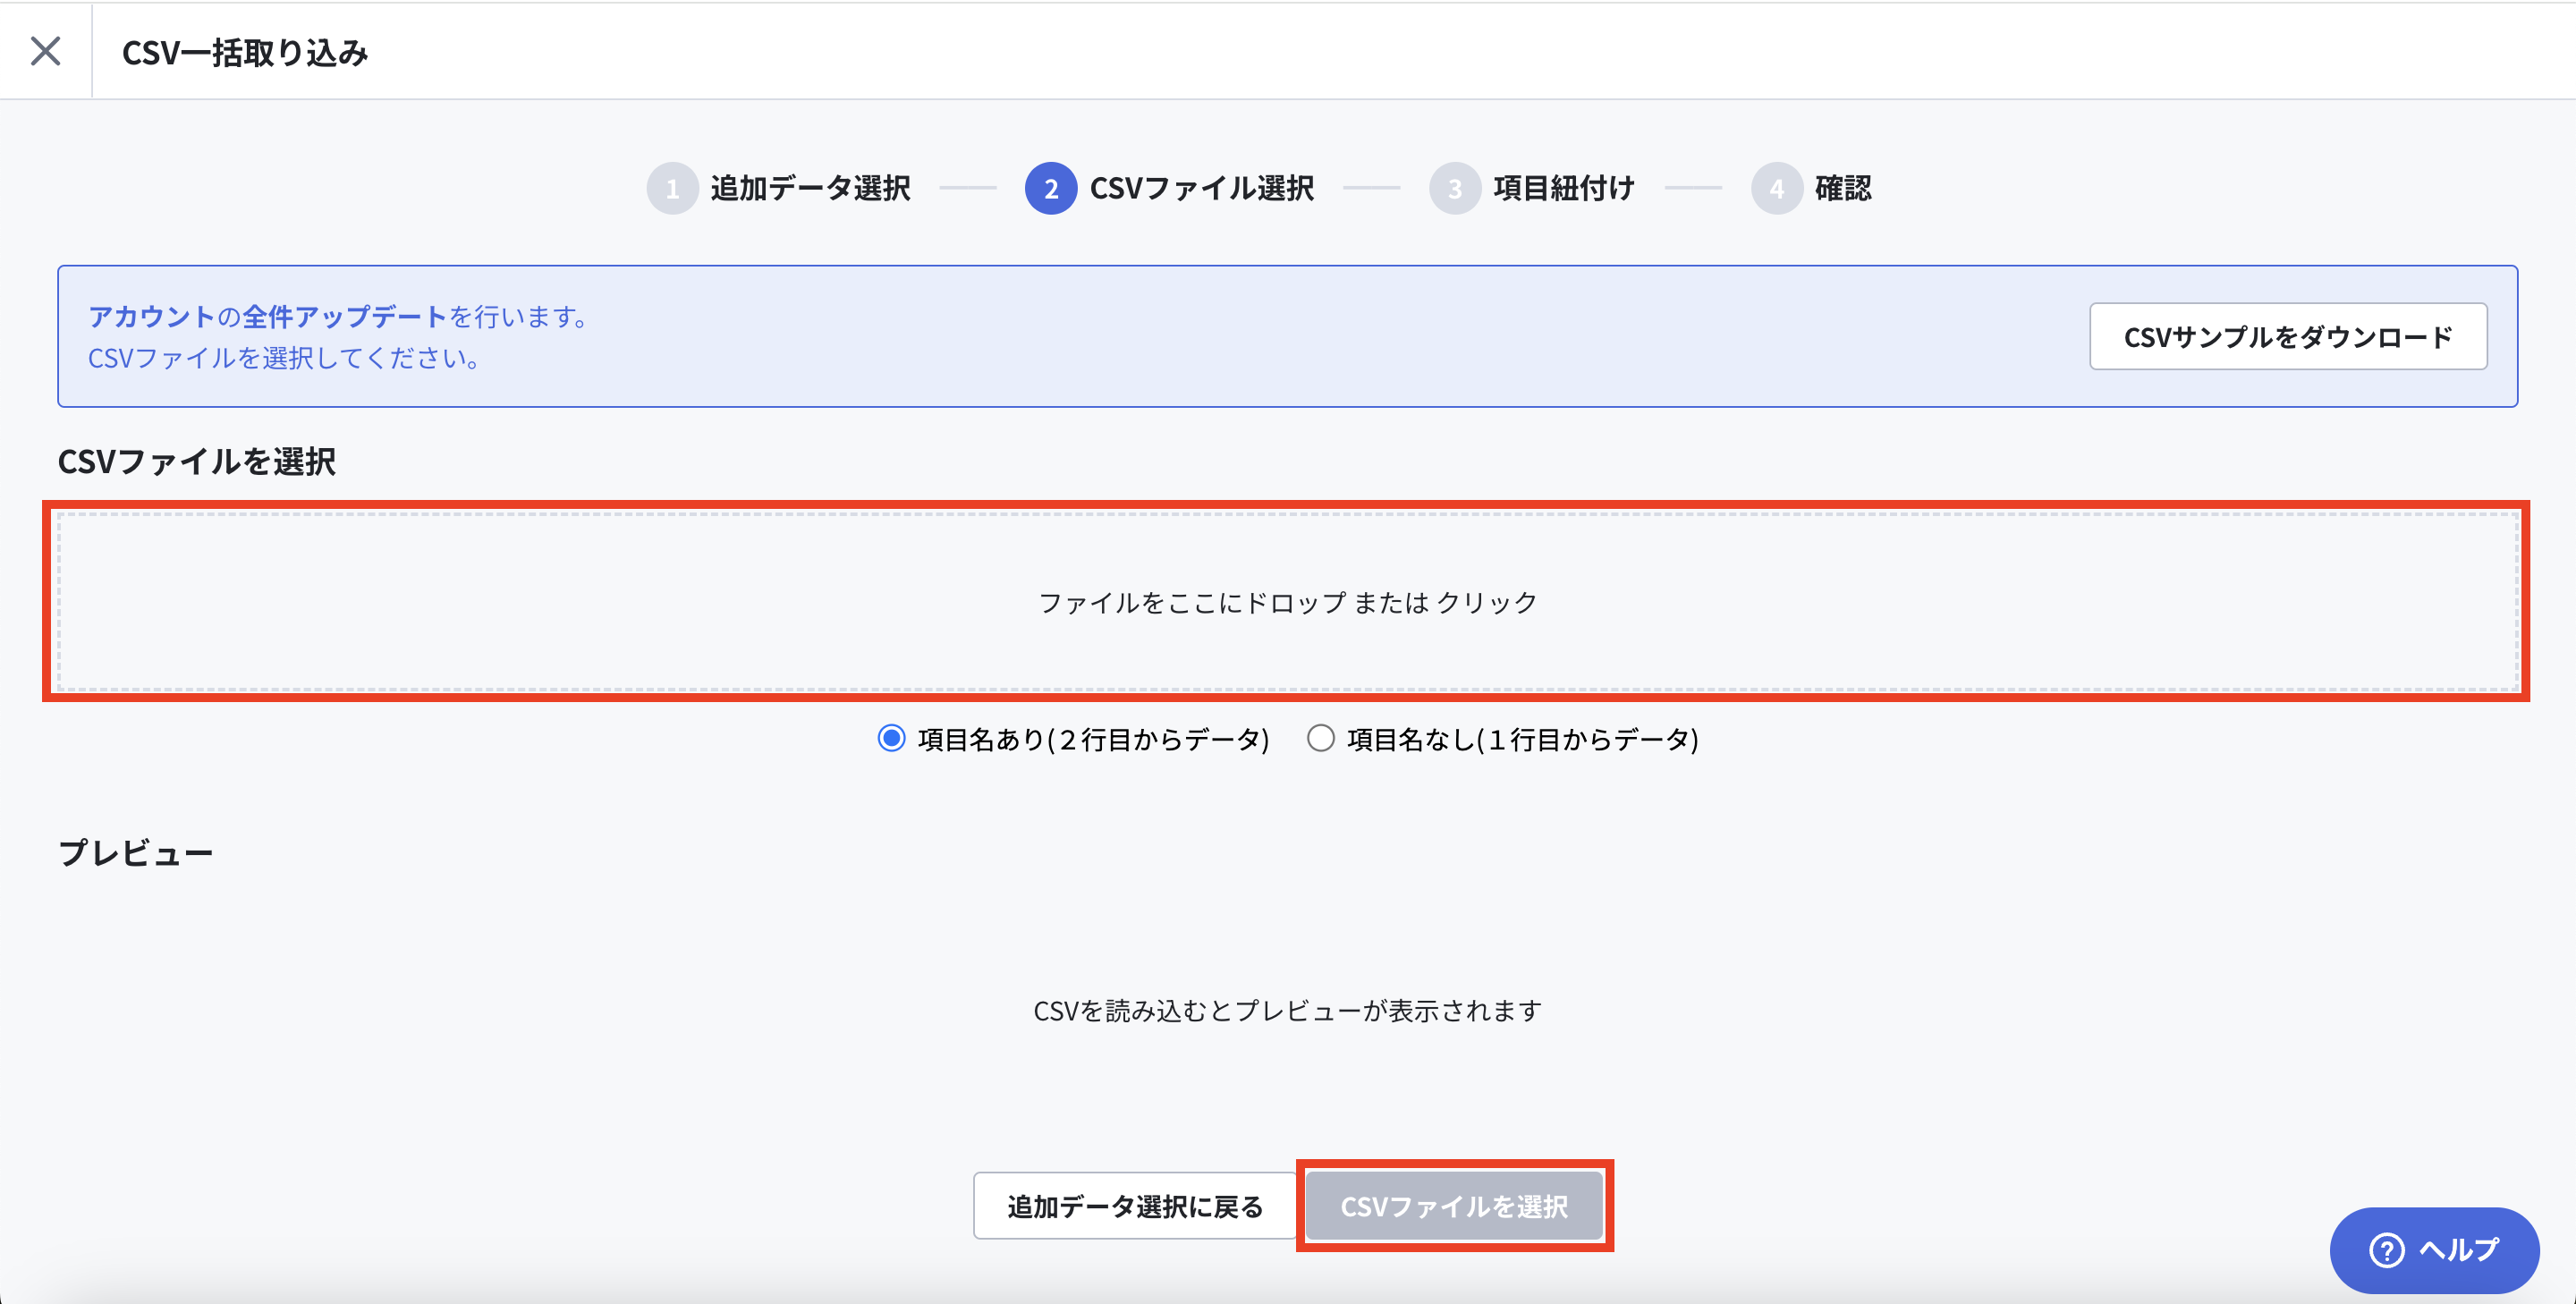Viewport: 2576px width, 1304px height.
Task: Click the step 1 number circle
Action: 672,188
